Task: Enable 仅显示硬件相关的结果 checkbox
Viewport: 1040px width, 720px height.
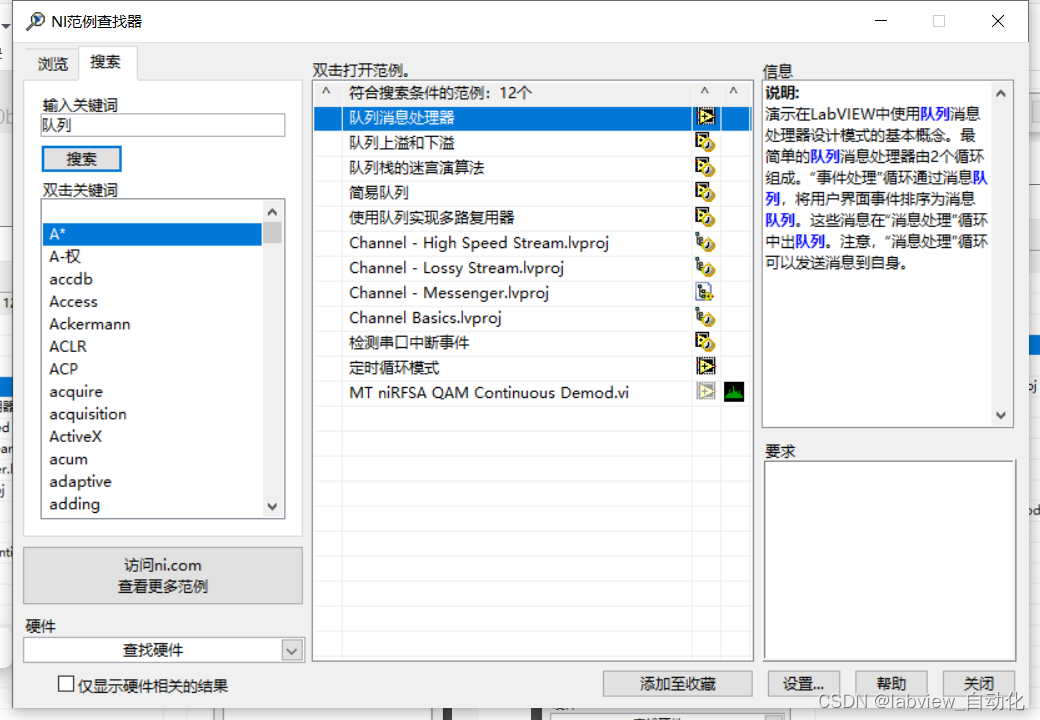Action: pos(66,684)
